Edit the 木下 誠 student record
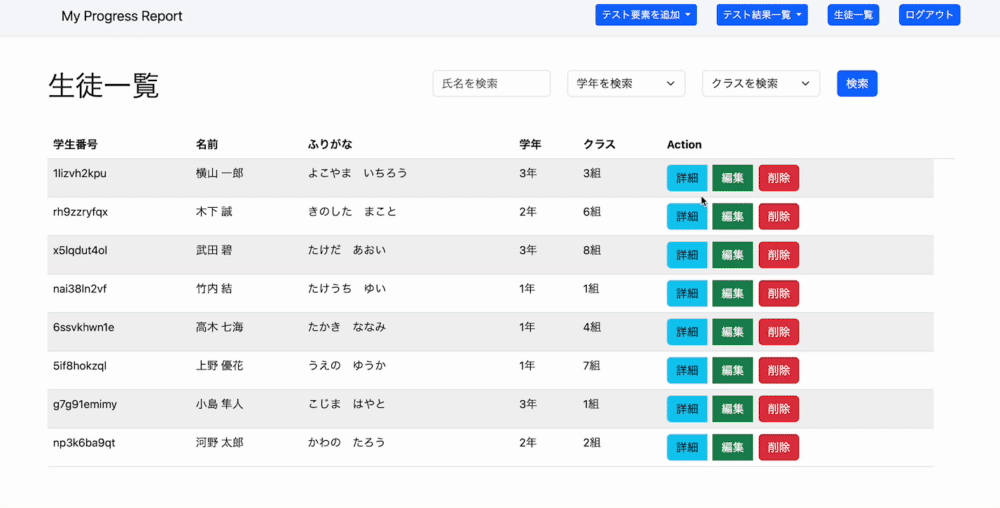Screen dimensions: 1000x508 pos(732,216)
